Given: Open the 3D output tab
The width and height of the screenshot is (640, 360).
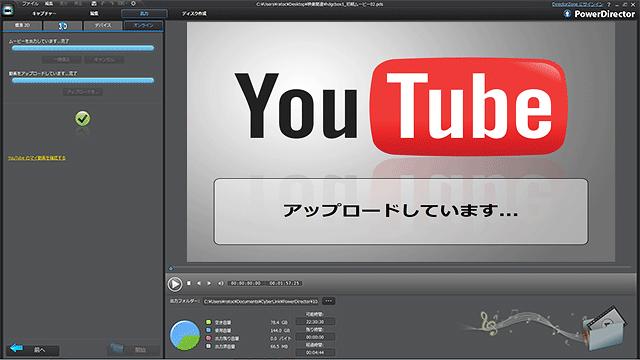Looking at the screenshot, I should [x=62, y=26].
